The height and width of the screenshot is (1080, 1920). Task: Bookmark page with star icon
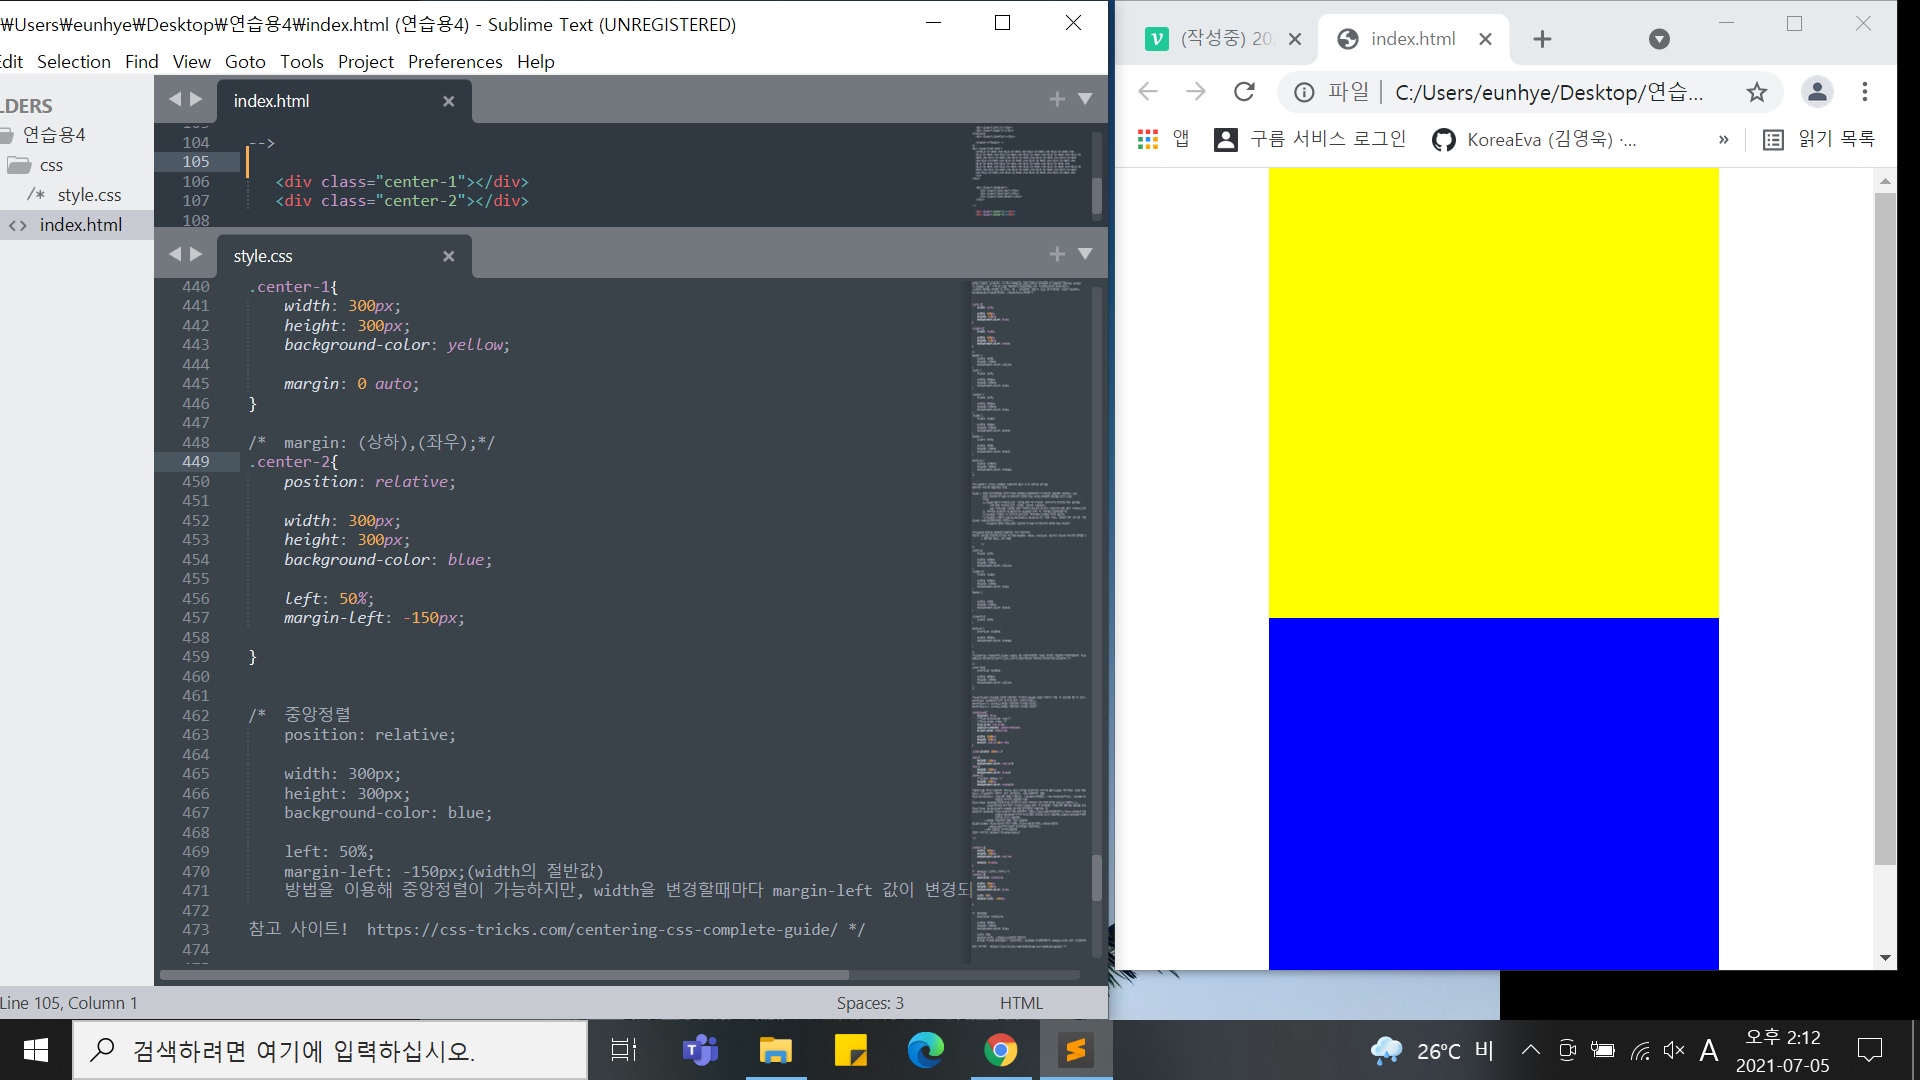click(1756, 92)
